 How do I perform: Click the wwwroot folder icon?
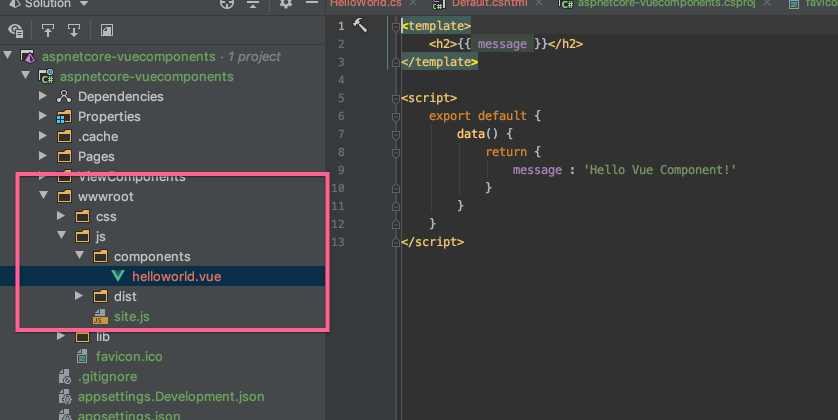[64, 196]
